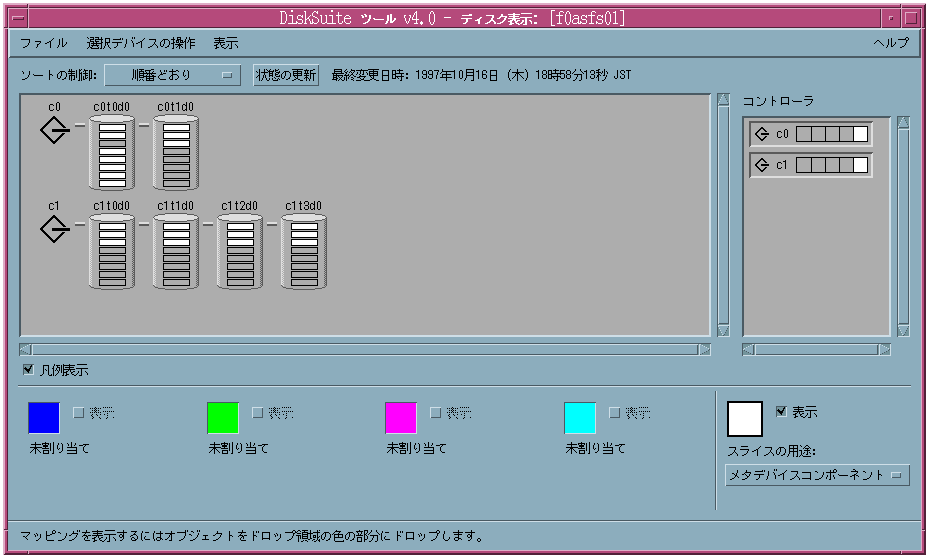The image size is (932, 557).
Task: Select the c1t1d0 disk cylinder
Action: pyautogui.click(x=176, y=252)
